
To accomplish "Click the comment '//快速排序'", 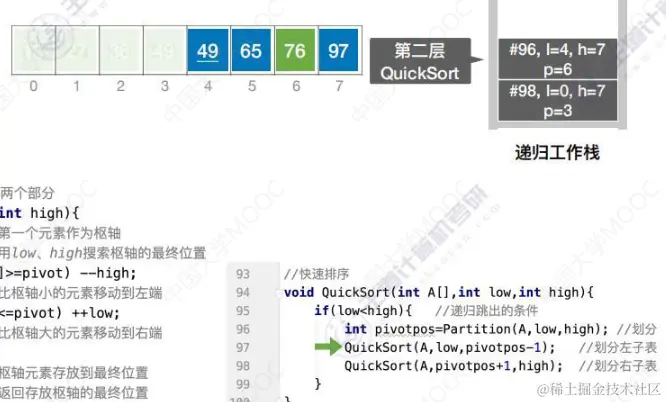I will pyautogui.click(x=316, y=274).
